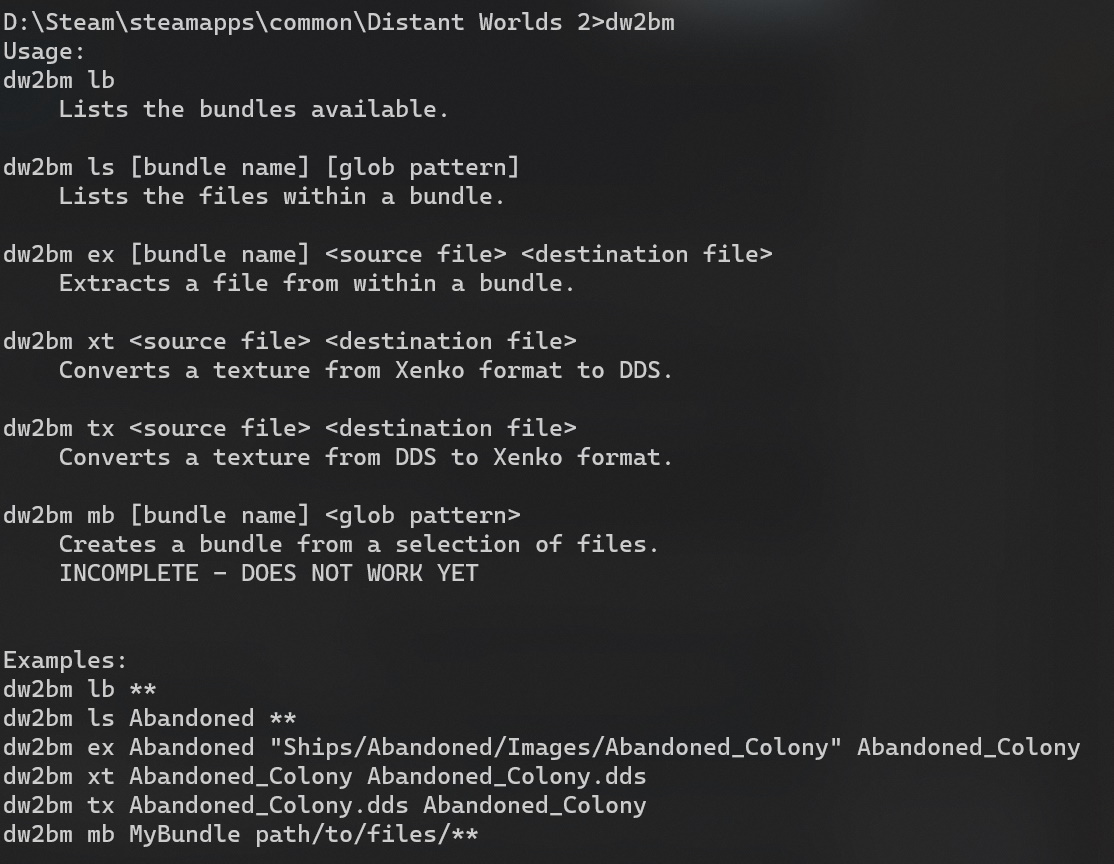Click 'Creates a bundle from a selection of files.'
This screenshot has height=864, width=1114.
359,544
